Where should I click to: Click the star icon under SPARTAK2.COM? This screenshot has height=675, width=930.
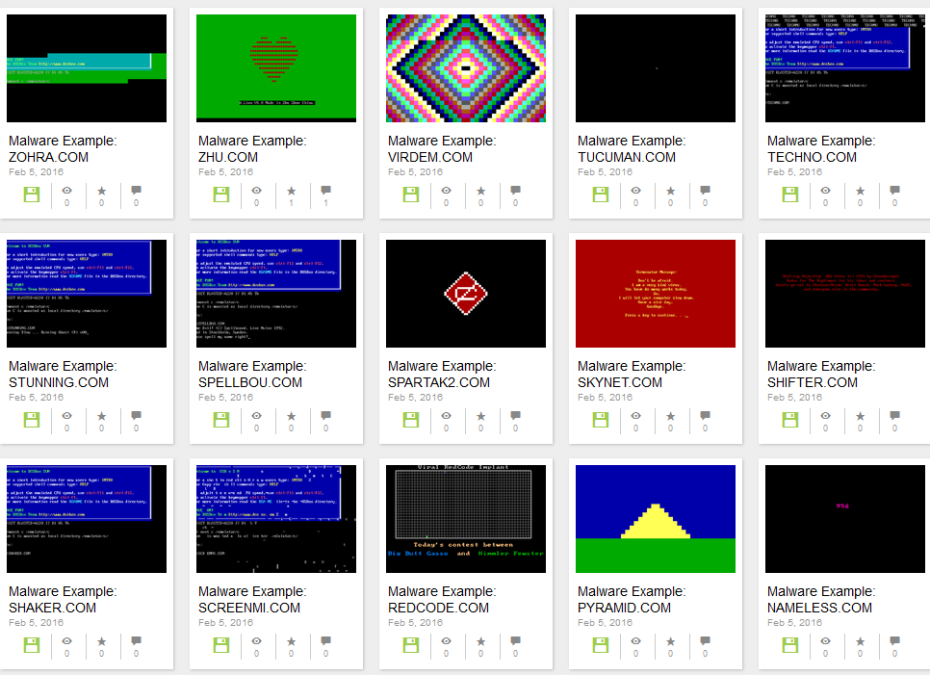[x=481, y=415]
